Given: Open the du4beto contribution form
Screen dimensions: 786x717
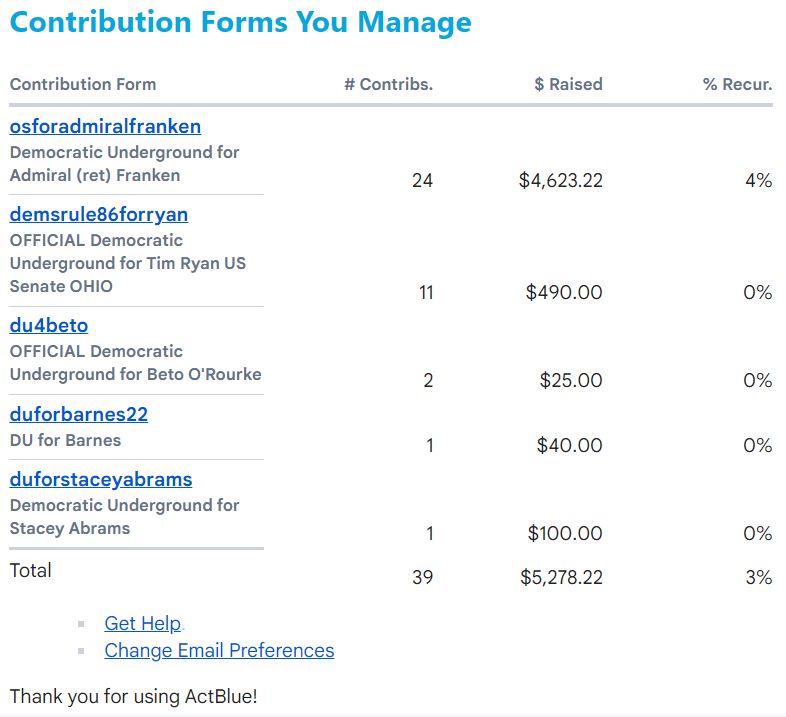Looking at the screenshot, I should 49,325.
